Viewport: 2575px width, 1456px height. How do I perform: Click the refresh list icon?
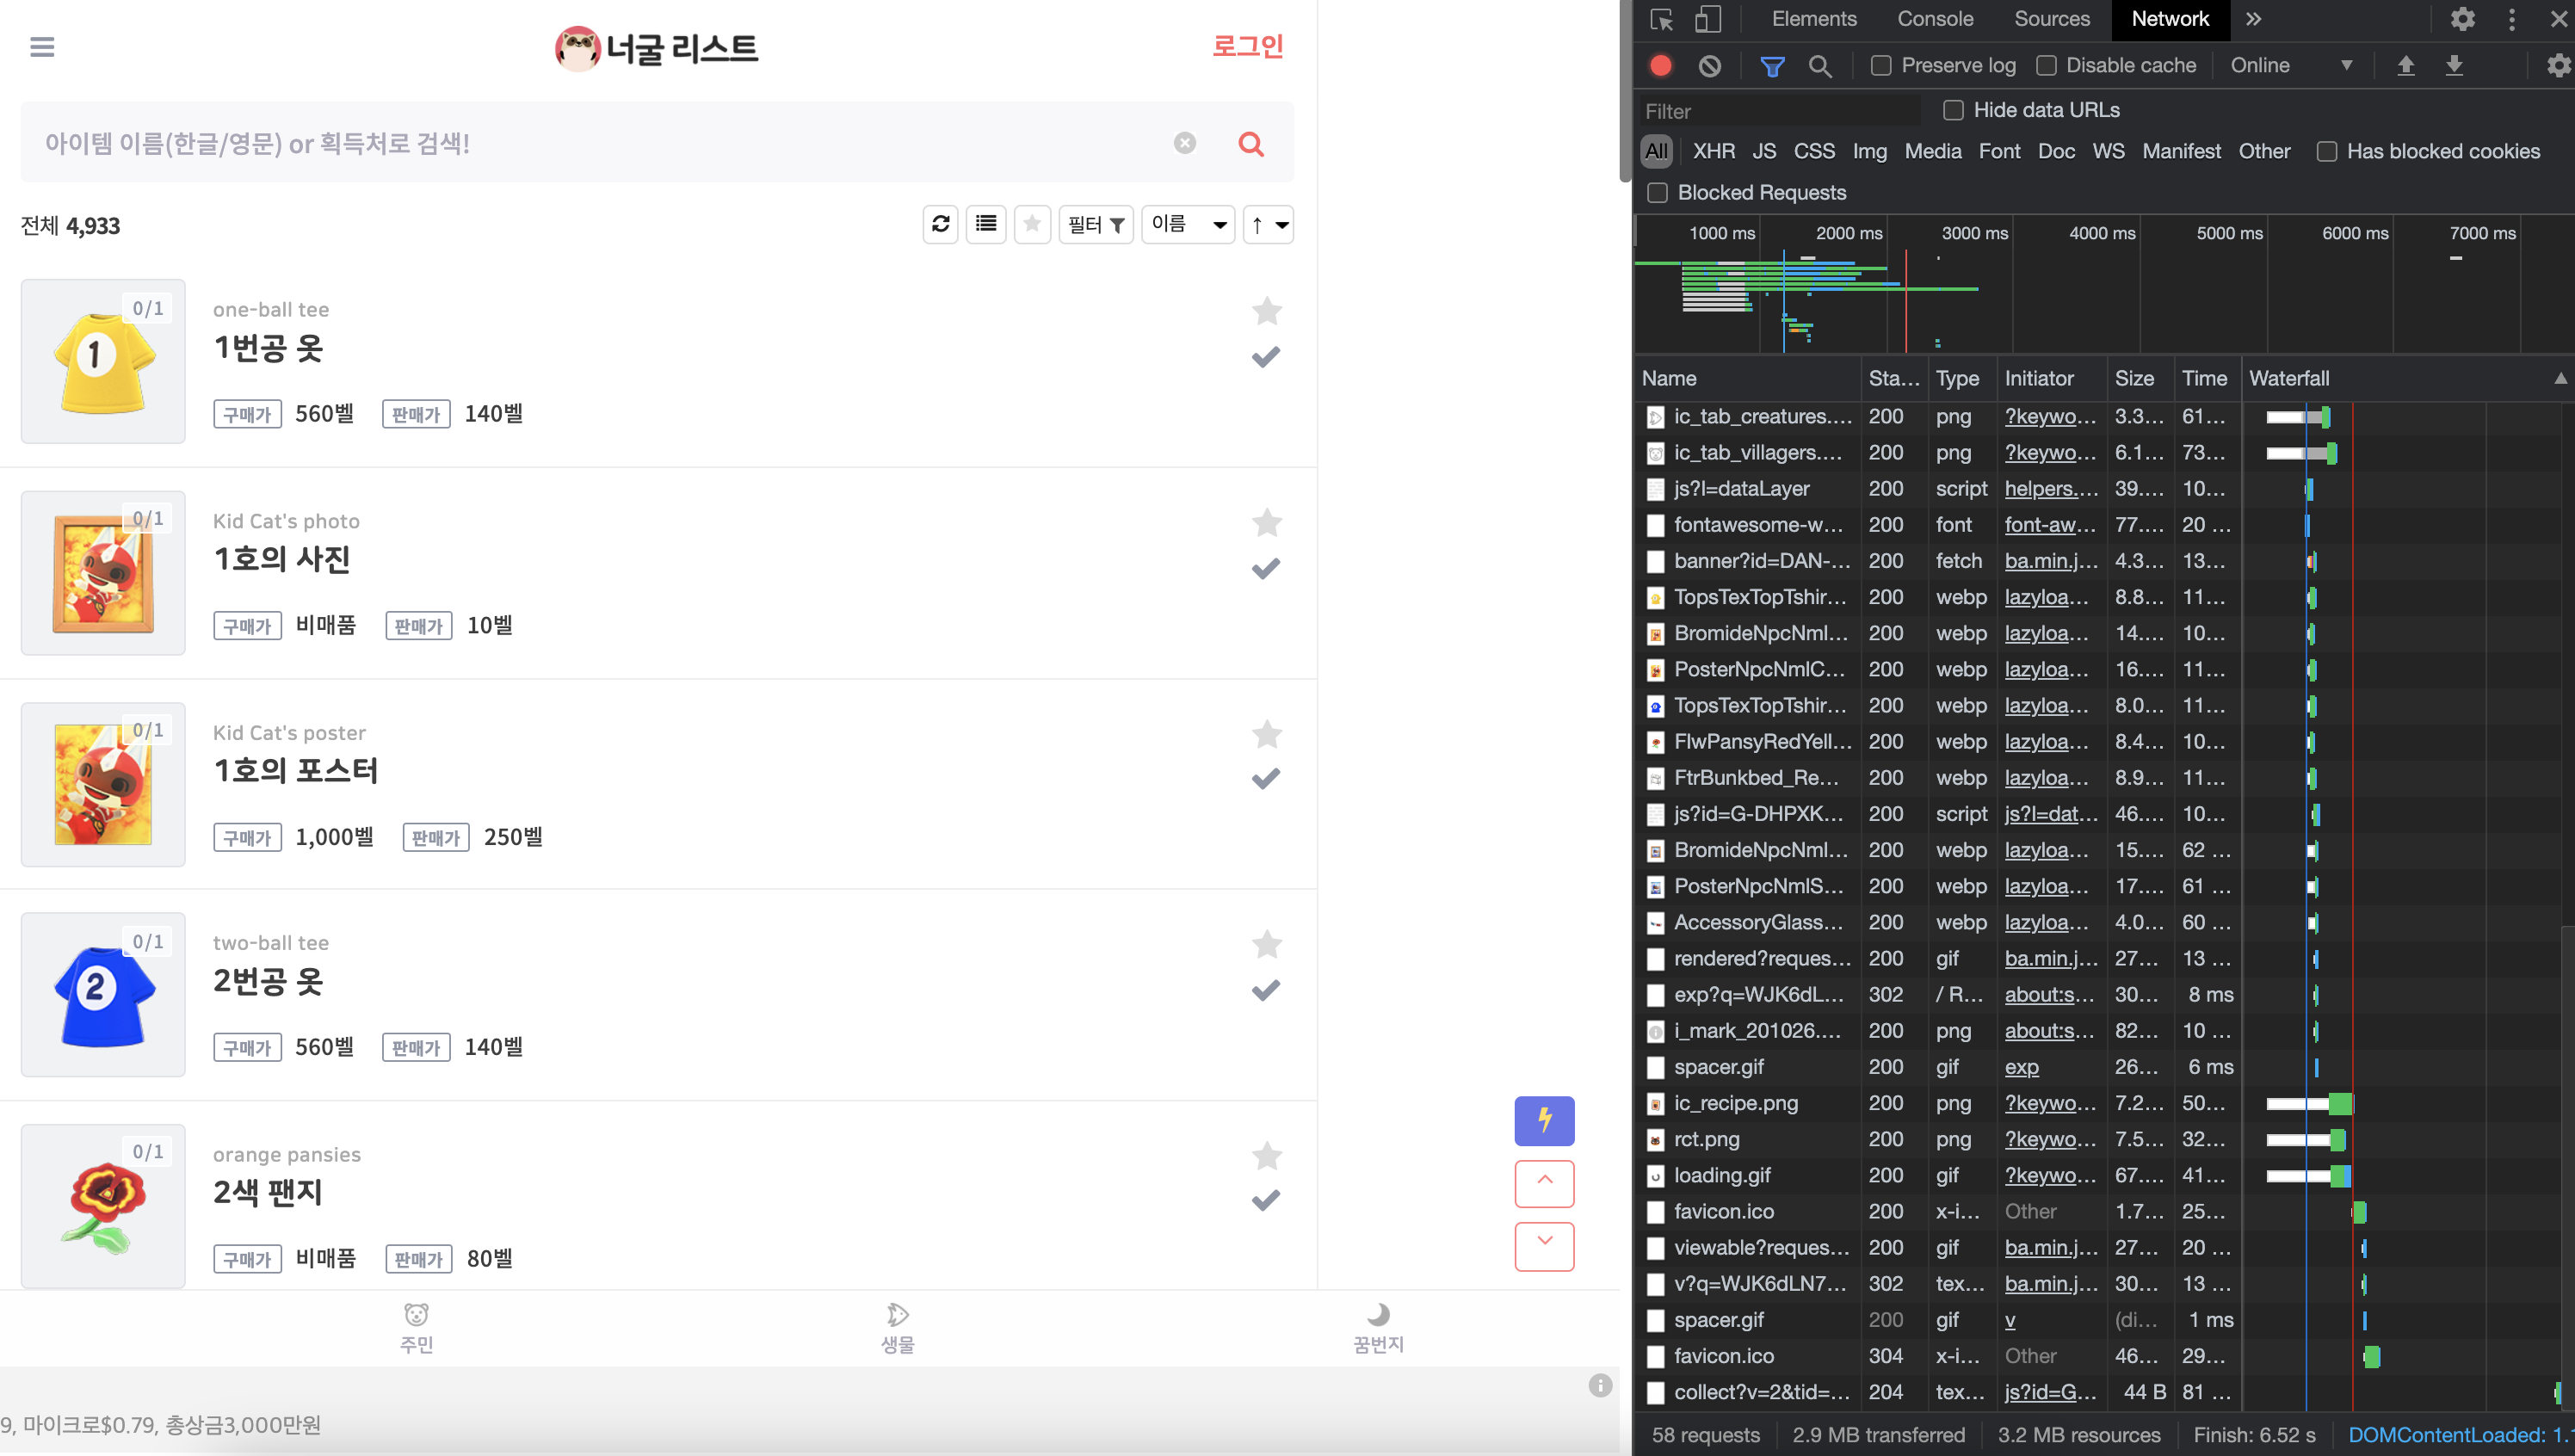[x=940, y=224]
